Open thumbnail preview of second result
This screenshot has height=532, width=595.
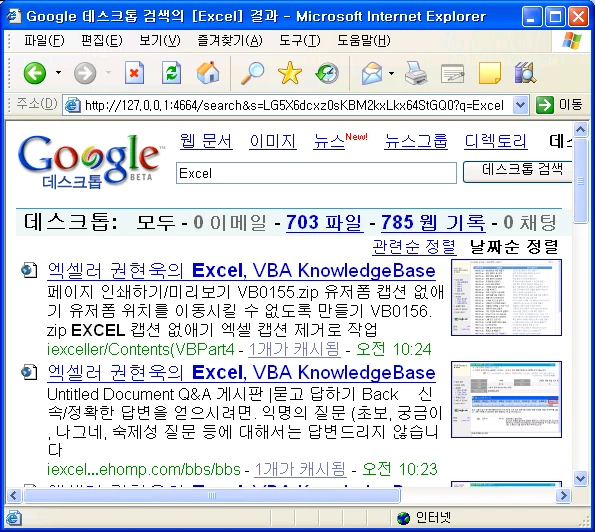[506, 399]
